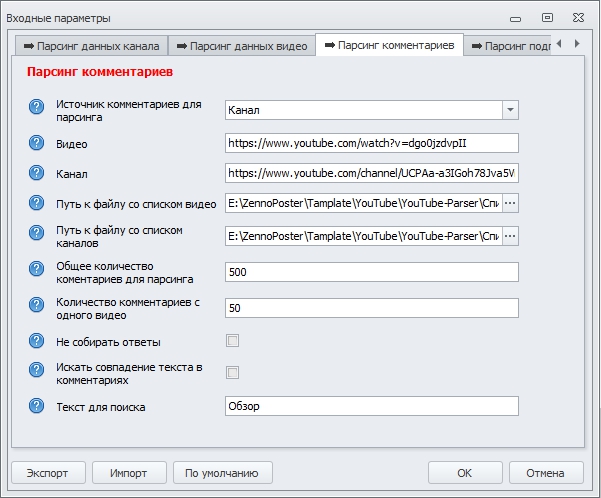Confirm settings with OK button
This screenshot has height=498, width=601.
[x=465, y=472]
